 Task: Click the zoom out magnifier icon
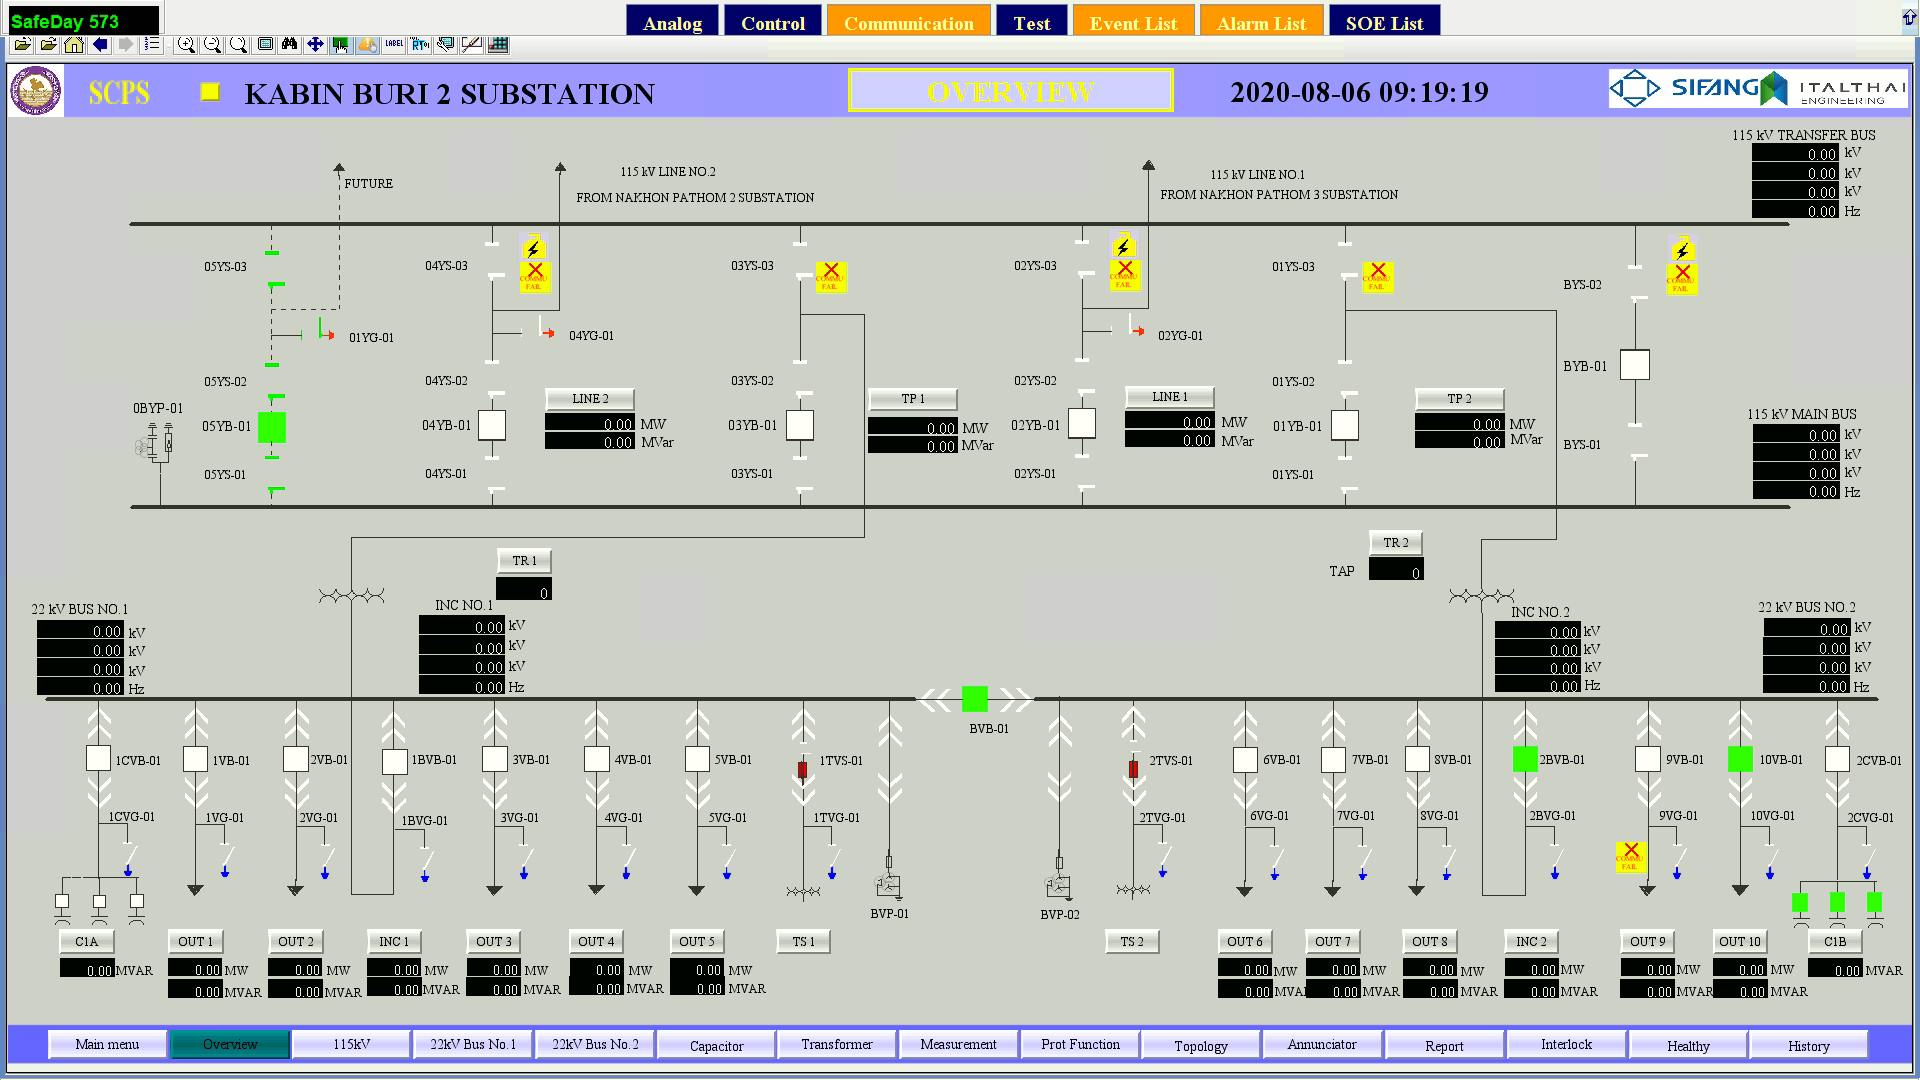212,44
